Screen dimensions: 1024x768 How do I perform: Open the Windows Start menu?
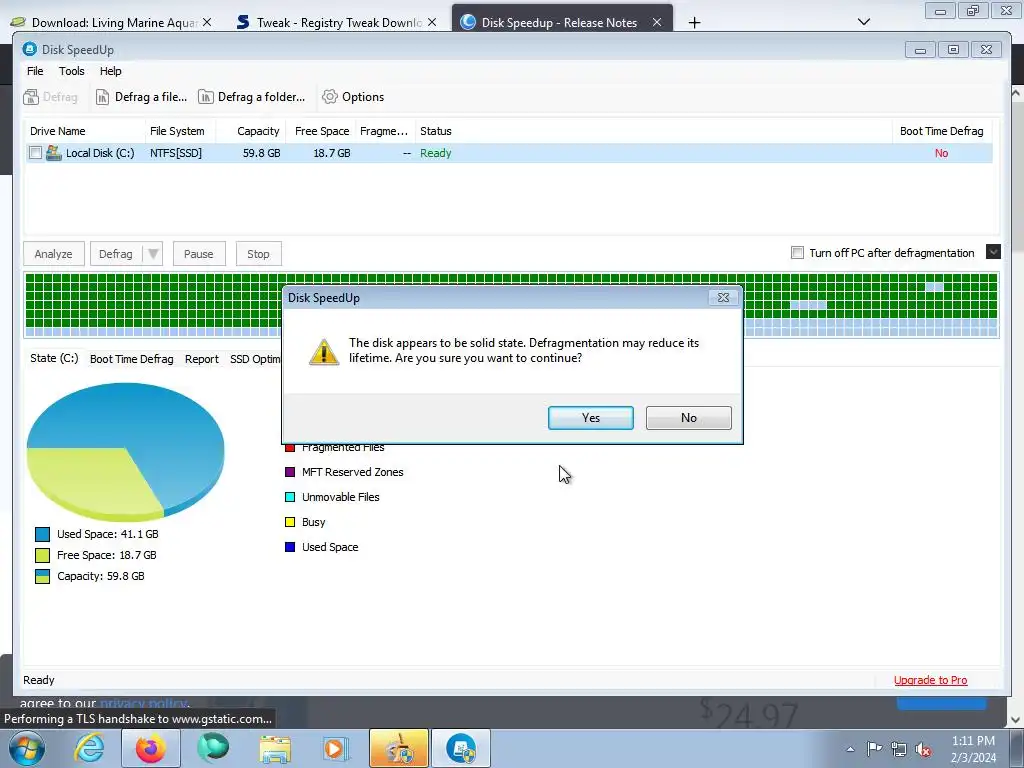[27, 748]
